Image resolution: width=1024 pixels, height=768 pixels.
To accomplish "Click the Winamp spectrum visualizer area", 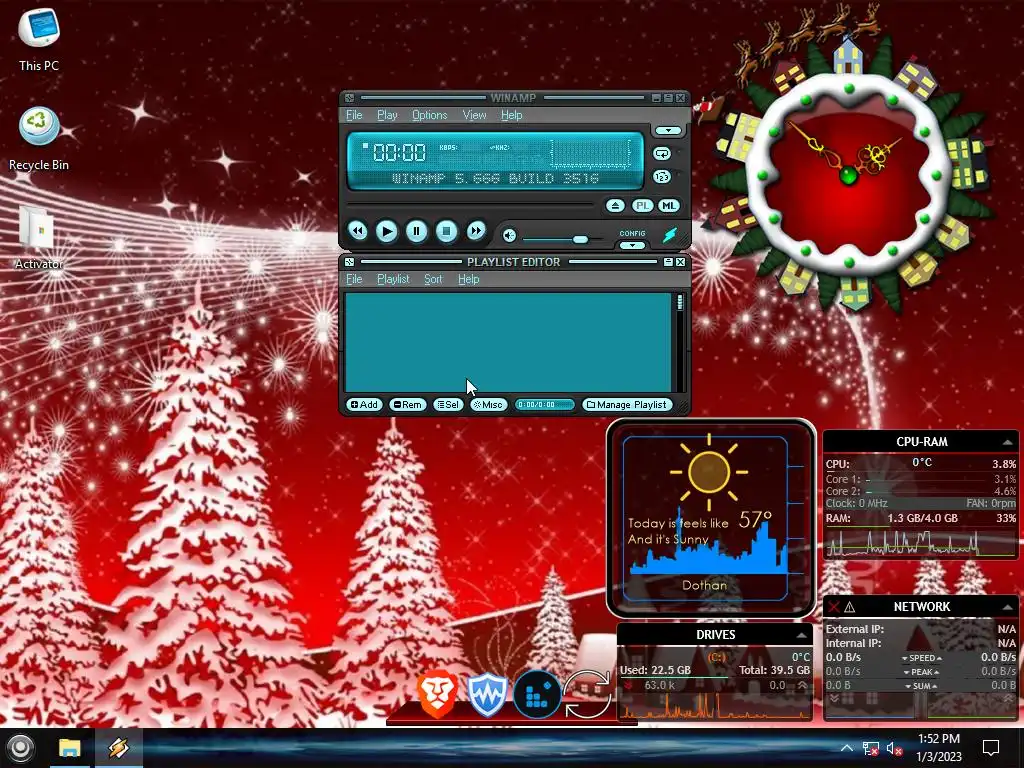I will [591, 155].
